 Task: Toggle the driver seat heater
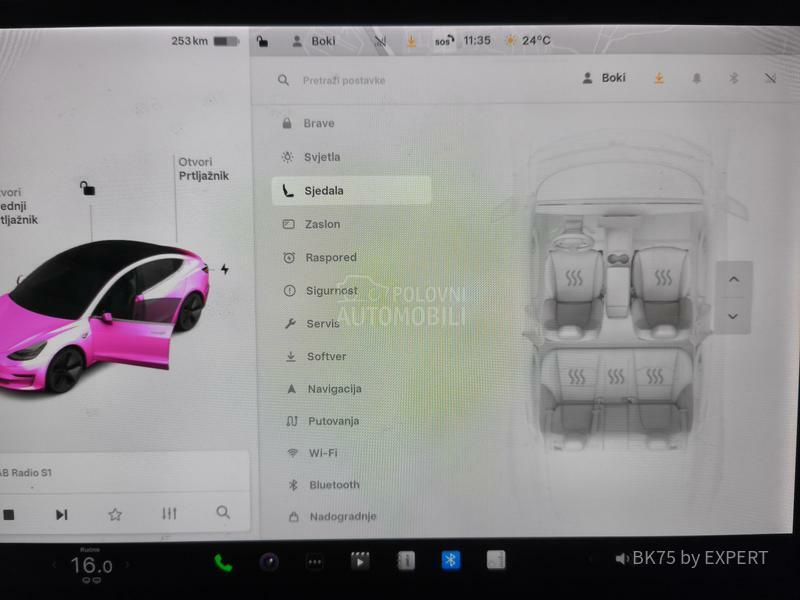[574, 278]
